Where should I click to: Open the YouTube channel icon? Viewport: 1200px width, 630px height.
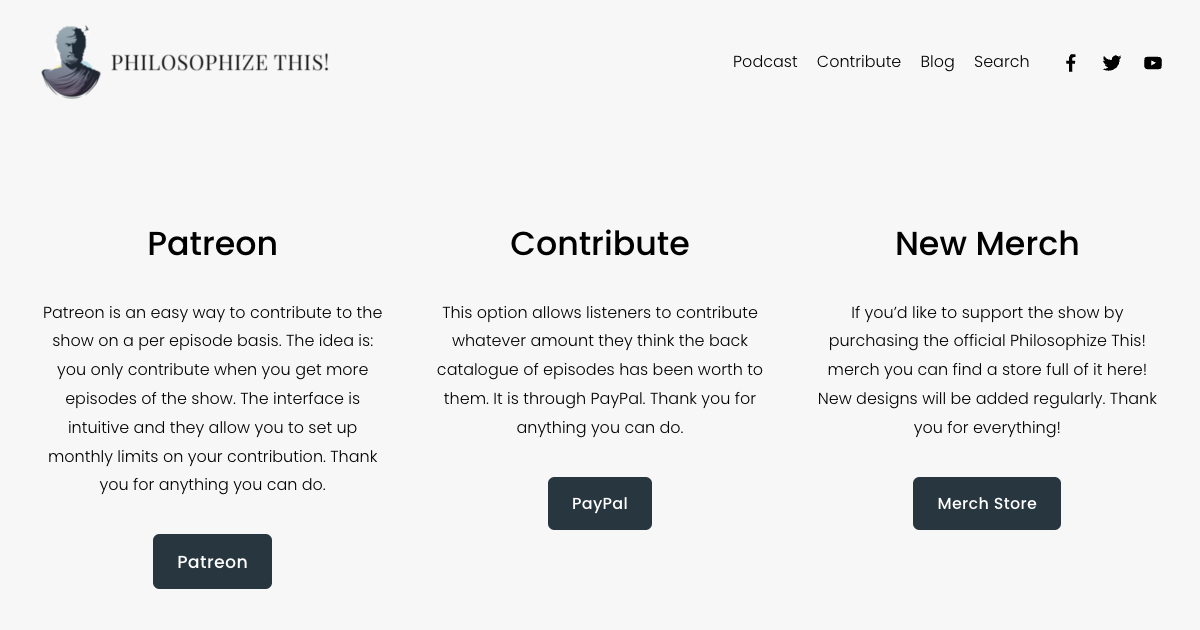coord(1153,63)
